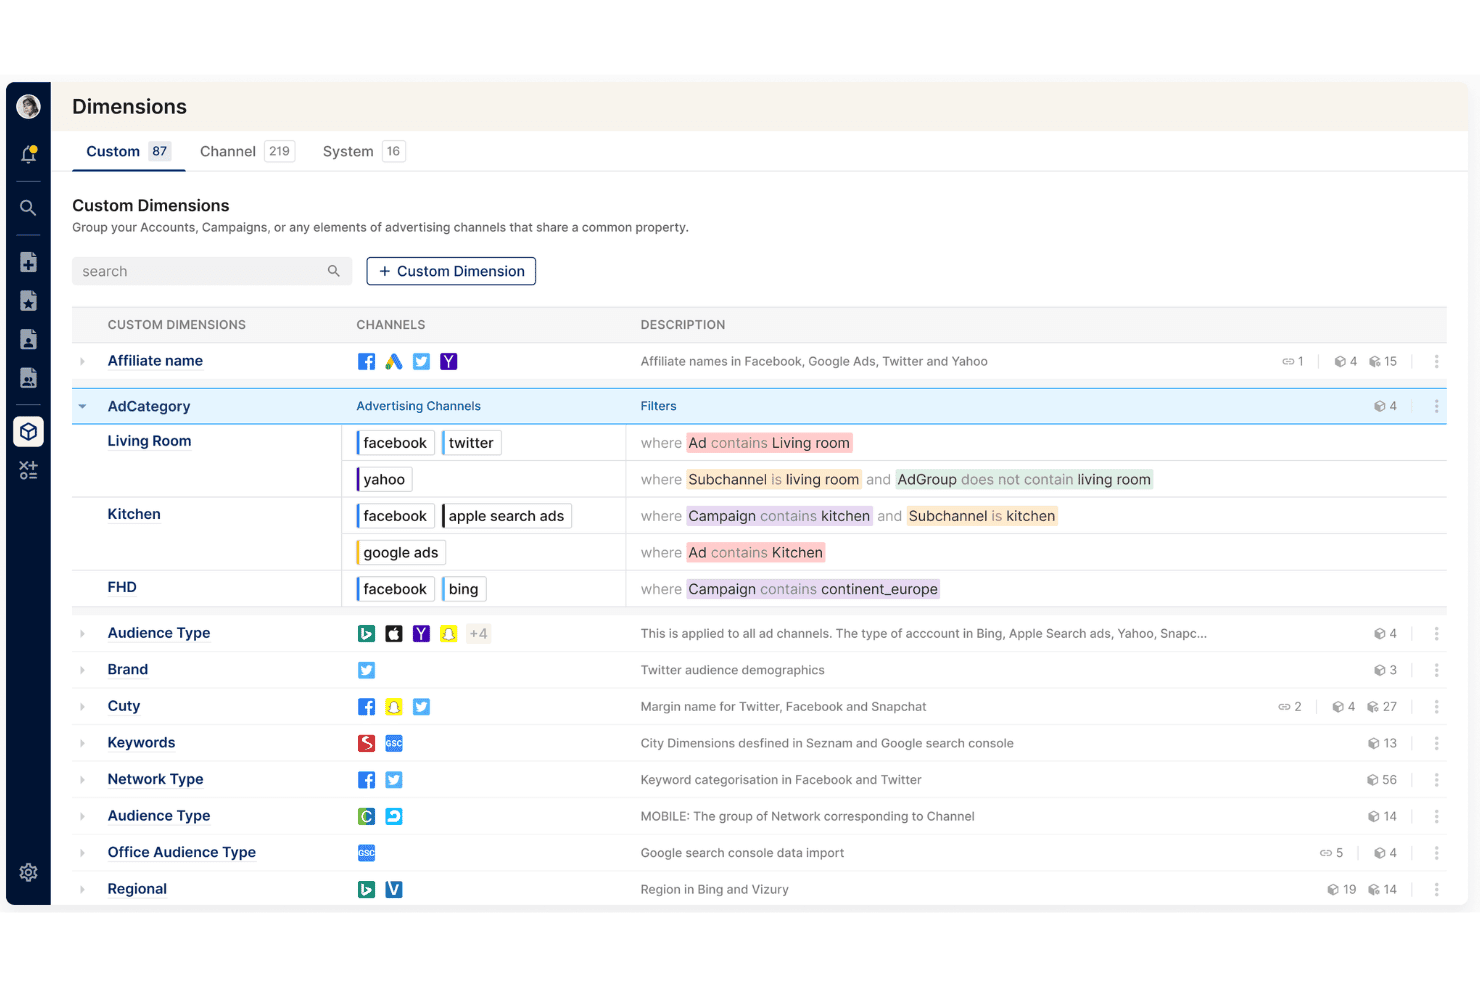Image resolution: width=1480 pixels, height=987 pixels.
Task: Switch to the Channel tab
Action: (247, 151)
